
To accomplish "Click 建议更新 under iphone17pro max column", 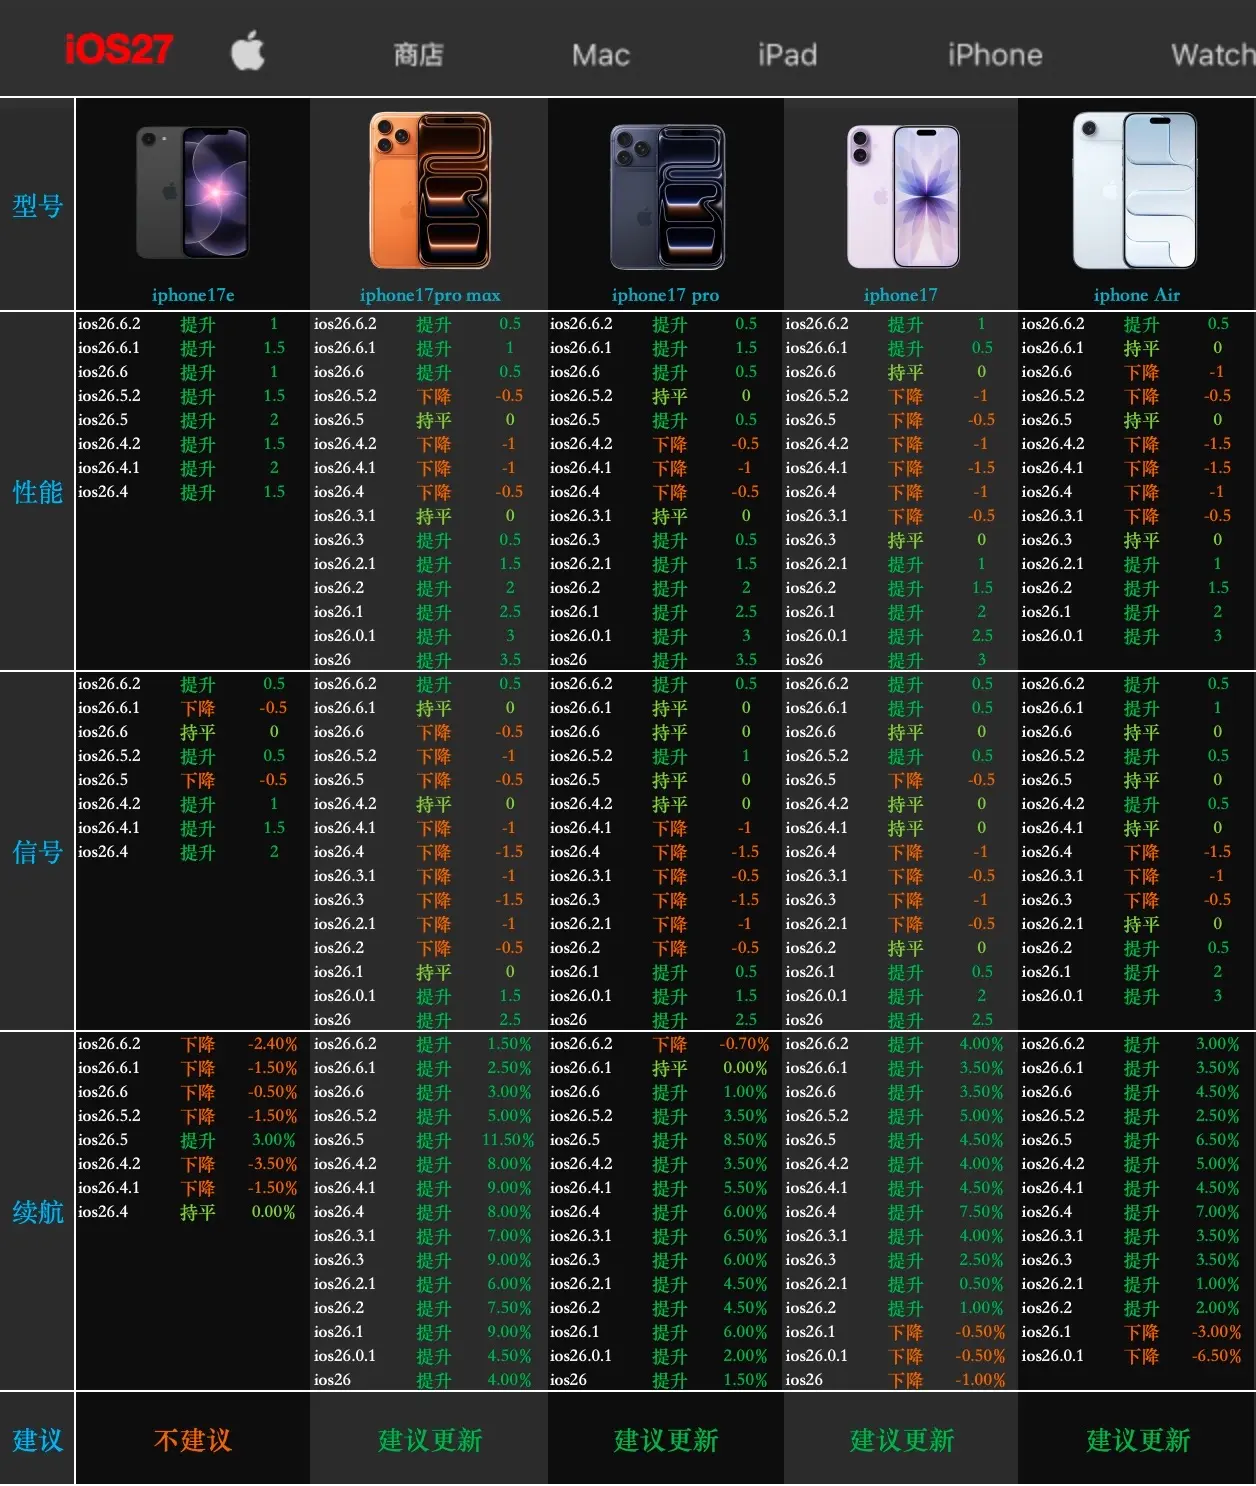I will (x=430, y=1440).
